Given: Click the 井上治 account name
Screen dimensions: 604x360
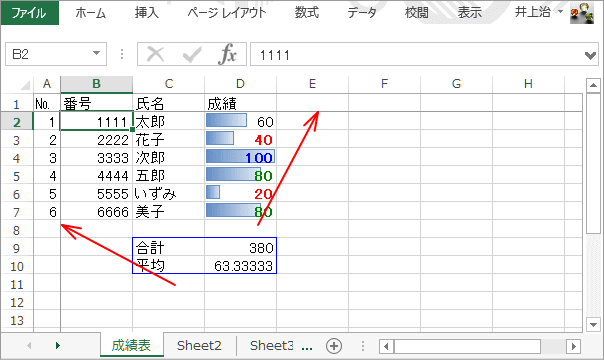Looking at the screenshot, I should coord(533,12).
